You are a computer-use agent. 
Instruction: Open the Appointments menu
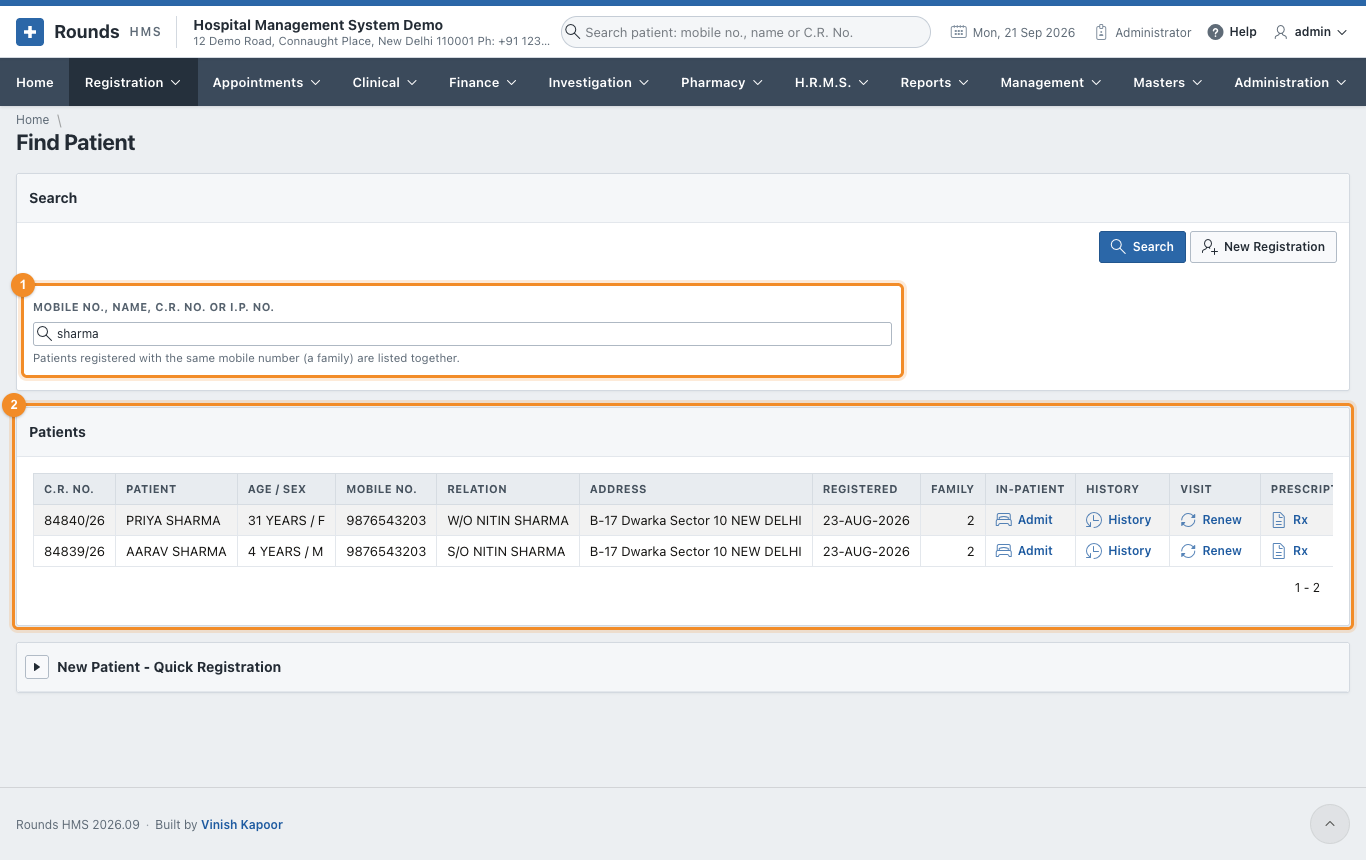click(267, 82)
